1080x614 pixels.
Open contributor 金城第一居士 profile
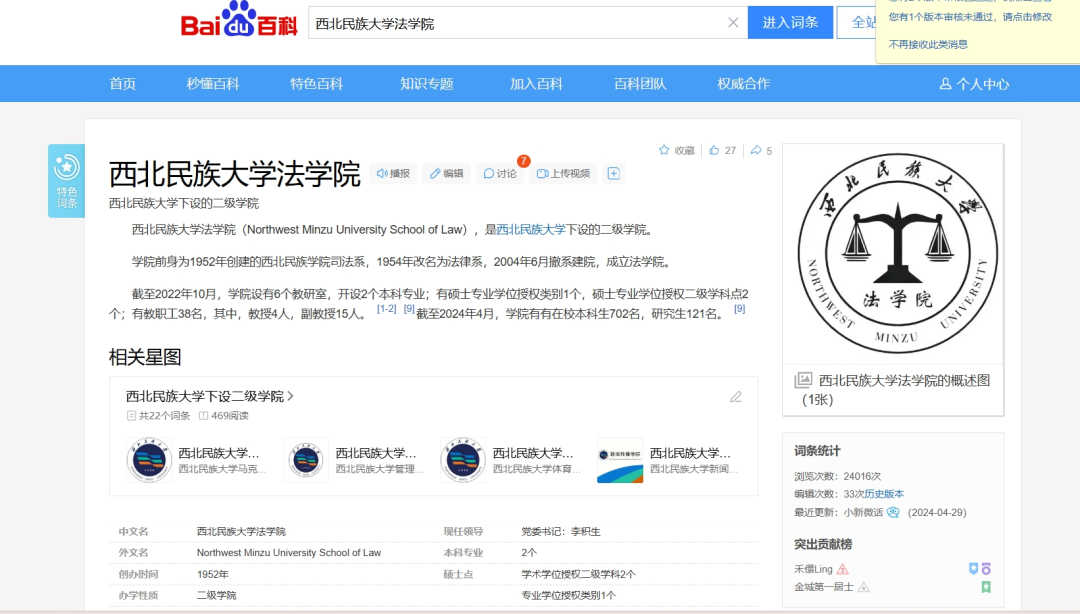(824, 587)
